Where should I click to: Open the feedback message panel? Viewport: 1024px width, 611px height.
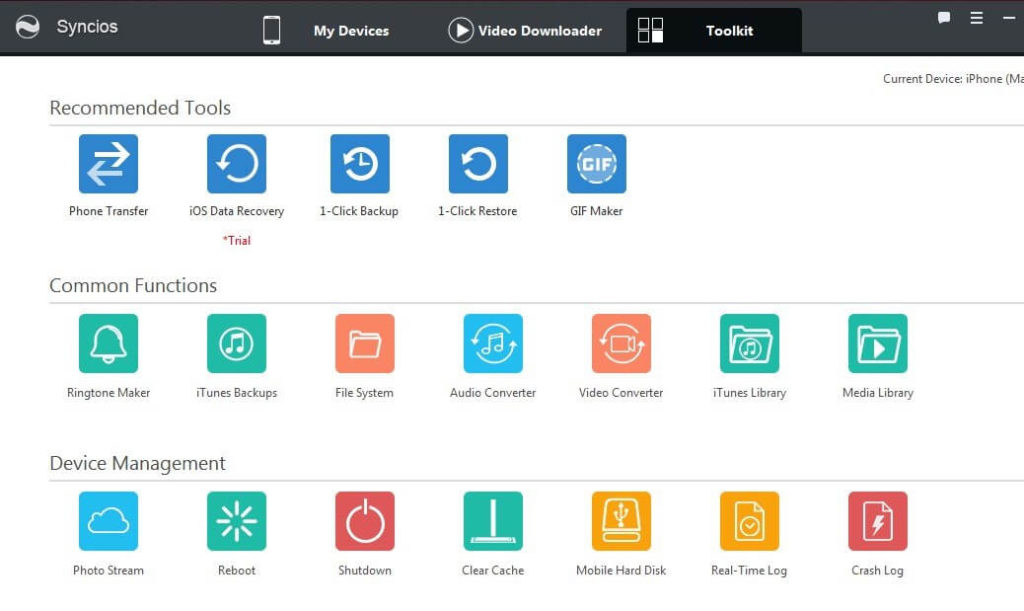(x=942, y=17)
